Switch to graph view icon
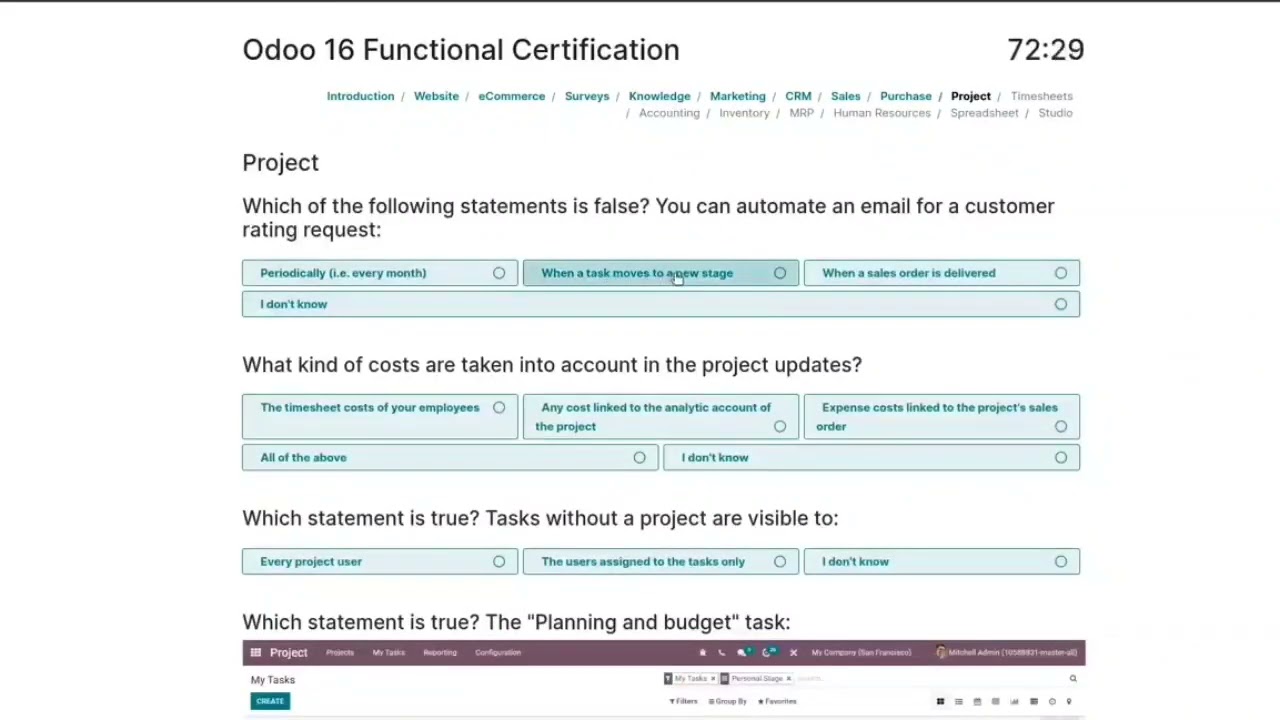This screenshot has width=1280, height=720. point(1014,701)
